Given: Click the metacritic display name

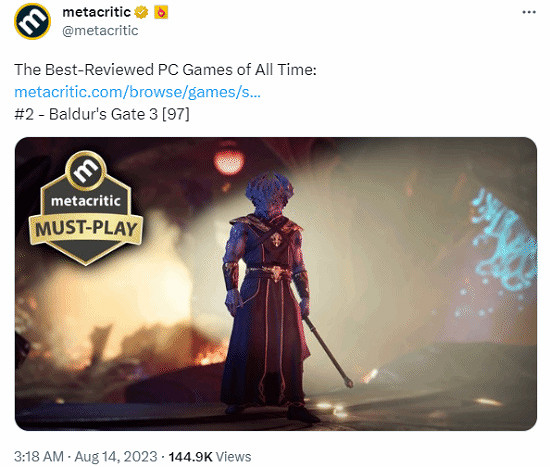Looking at the screenshot, I should pyautogui.click(x=96, y=12).
